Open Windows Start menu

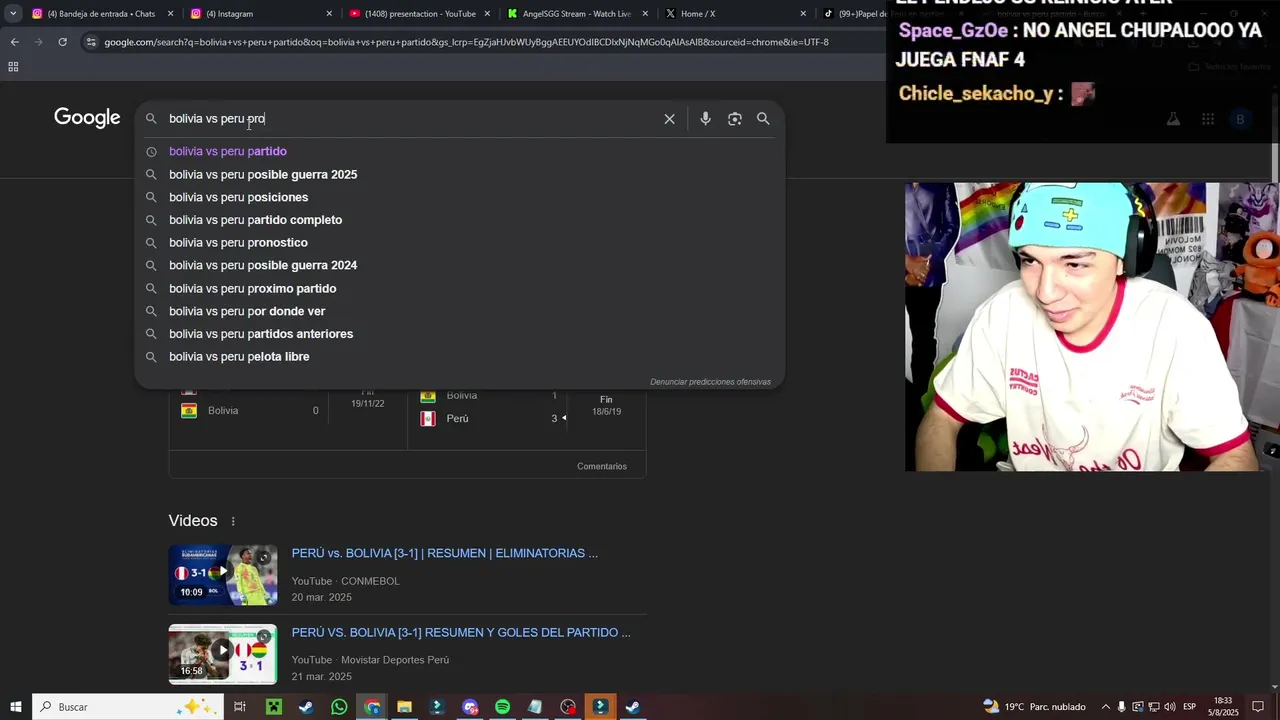coord(16,707)
